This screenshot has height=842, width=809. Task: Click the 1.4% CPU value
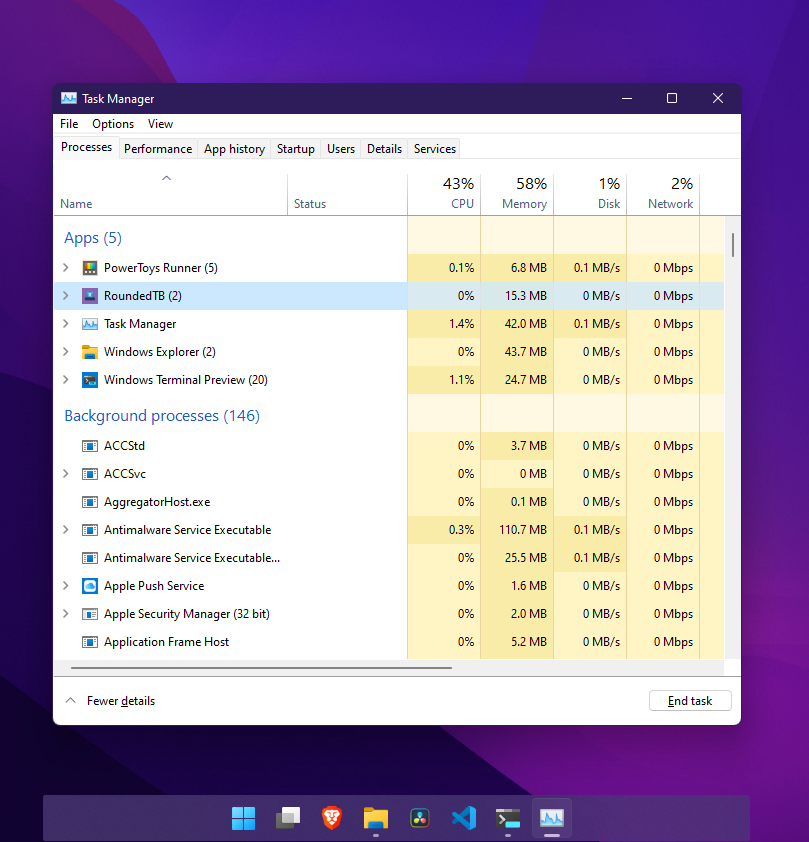(461, 324)
